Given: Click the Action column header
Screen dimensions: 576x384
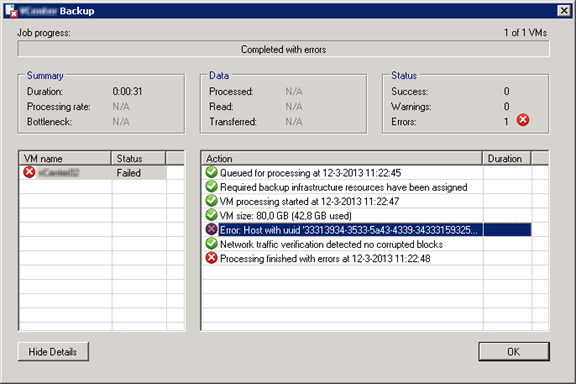Looking at the screenshot, I should [x=342, y=158].
